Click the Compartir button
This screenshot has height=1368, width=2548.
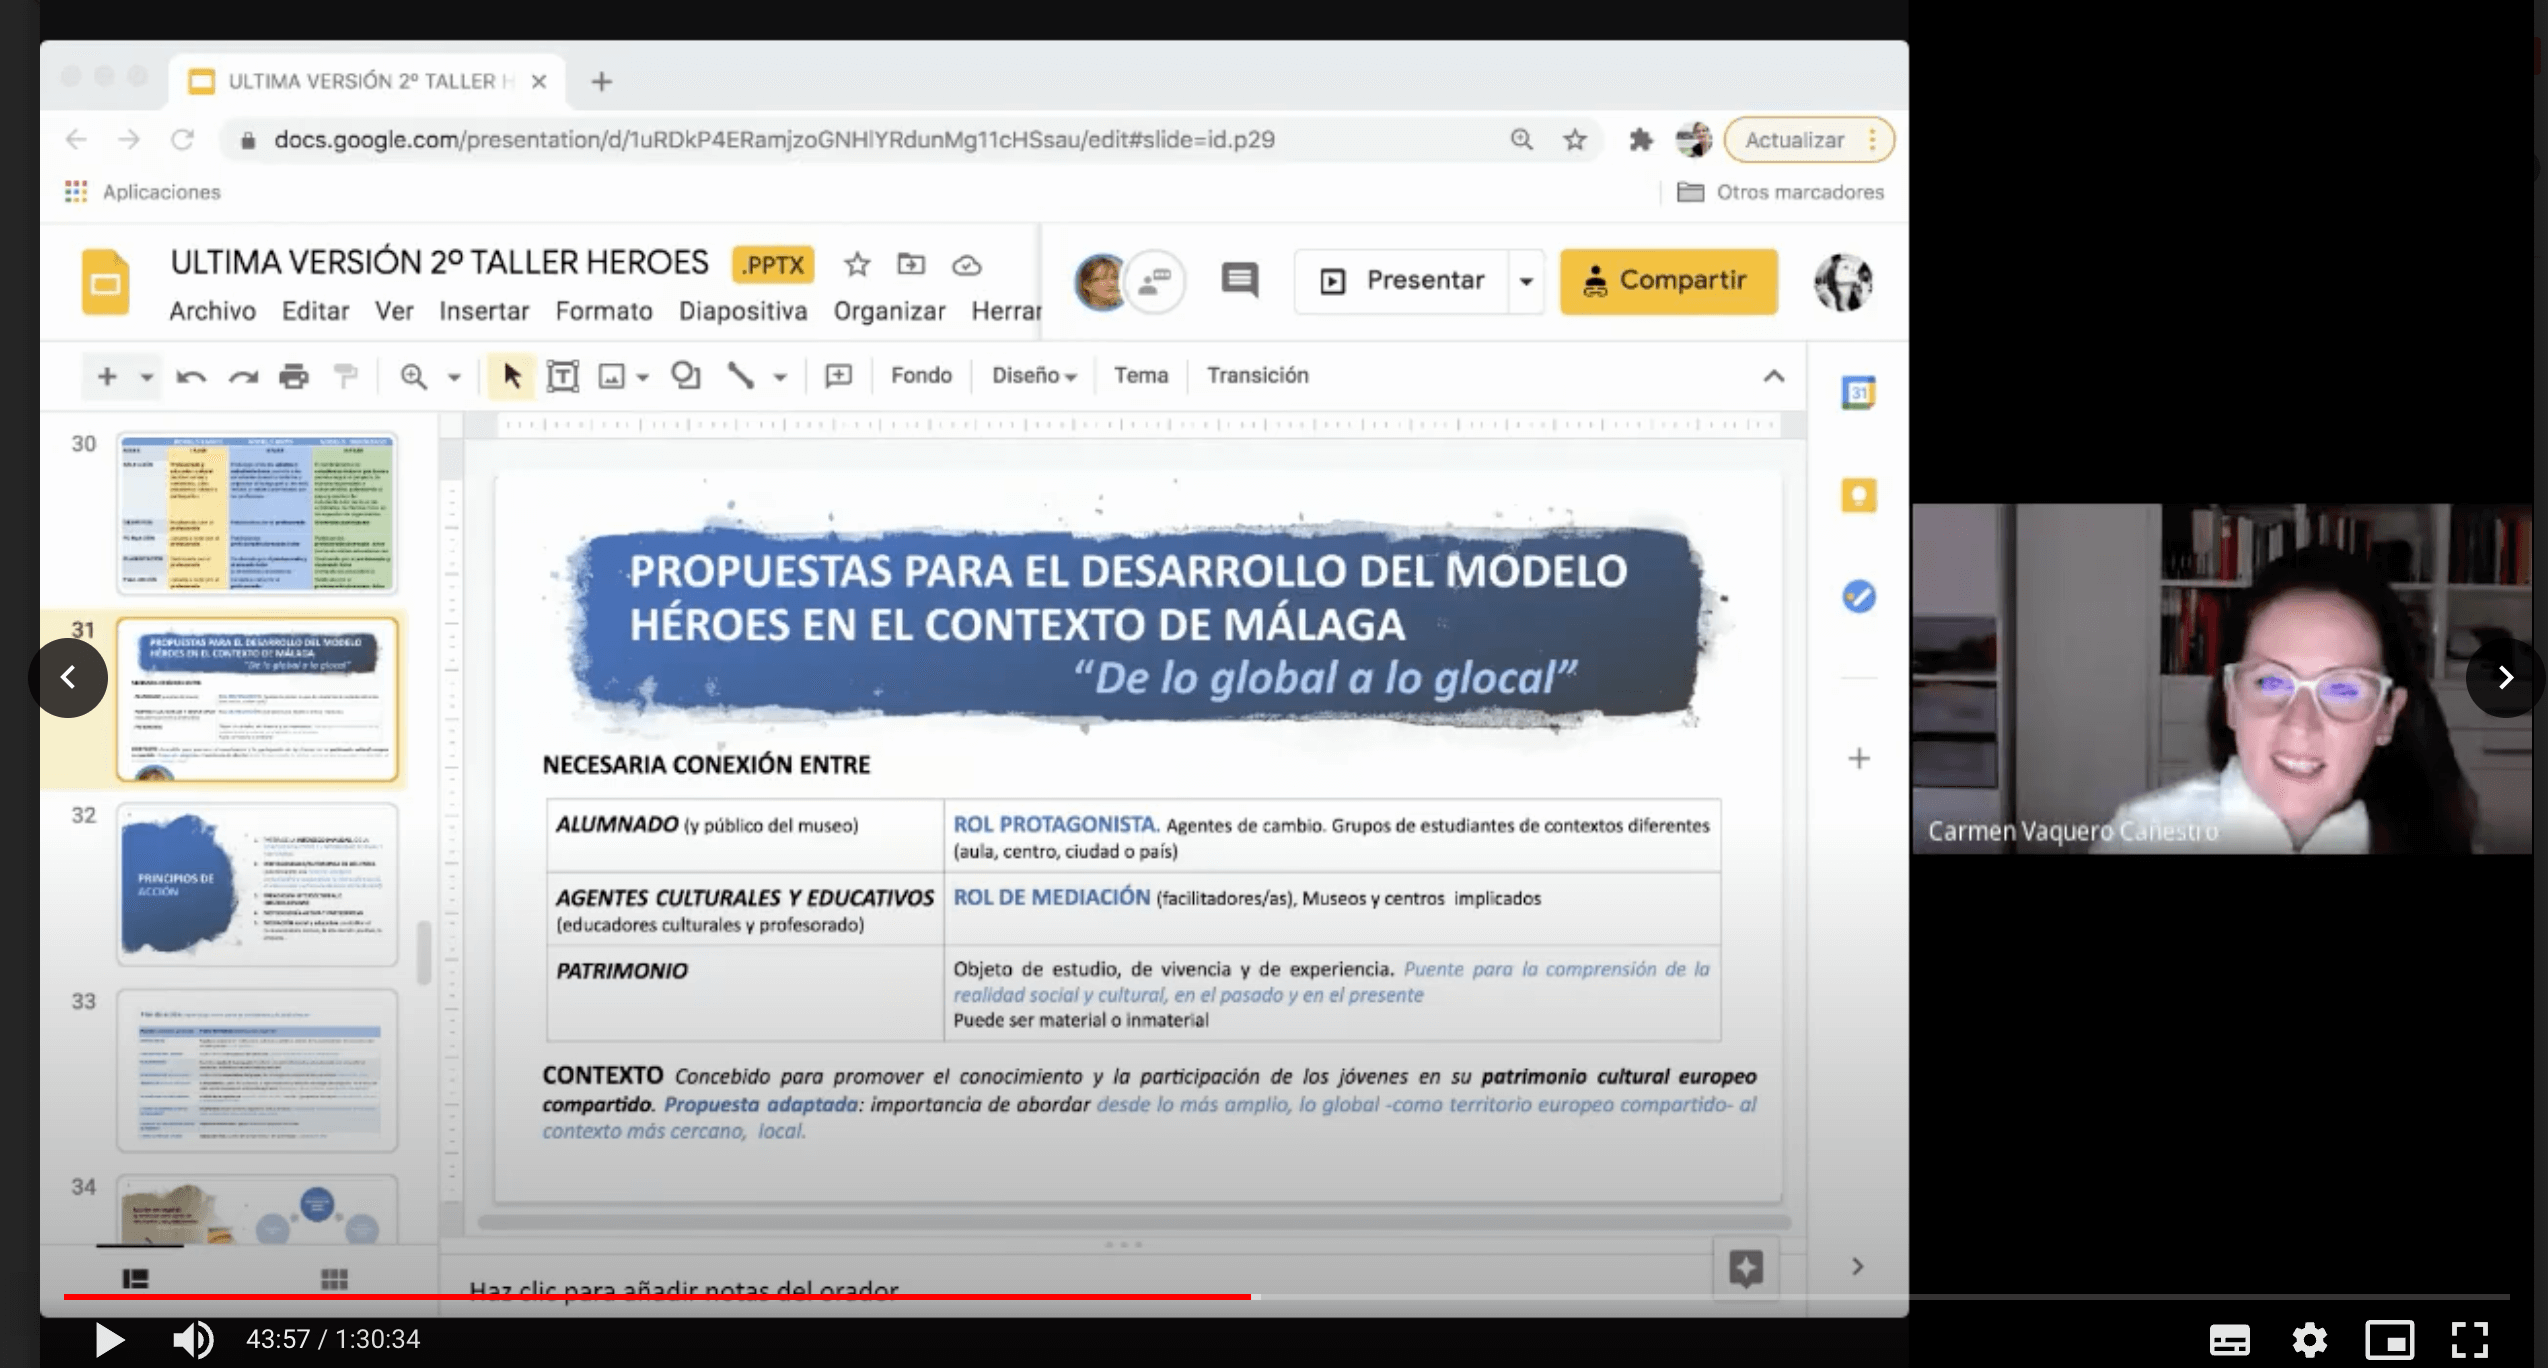[1668, 281]
